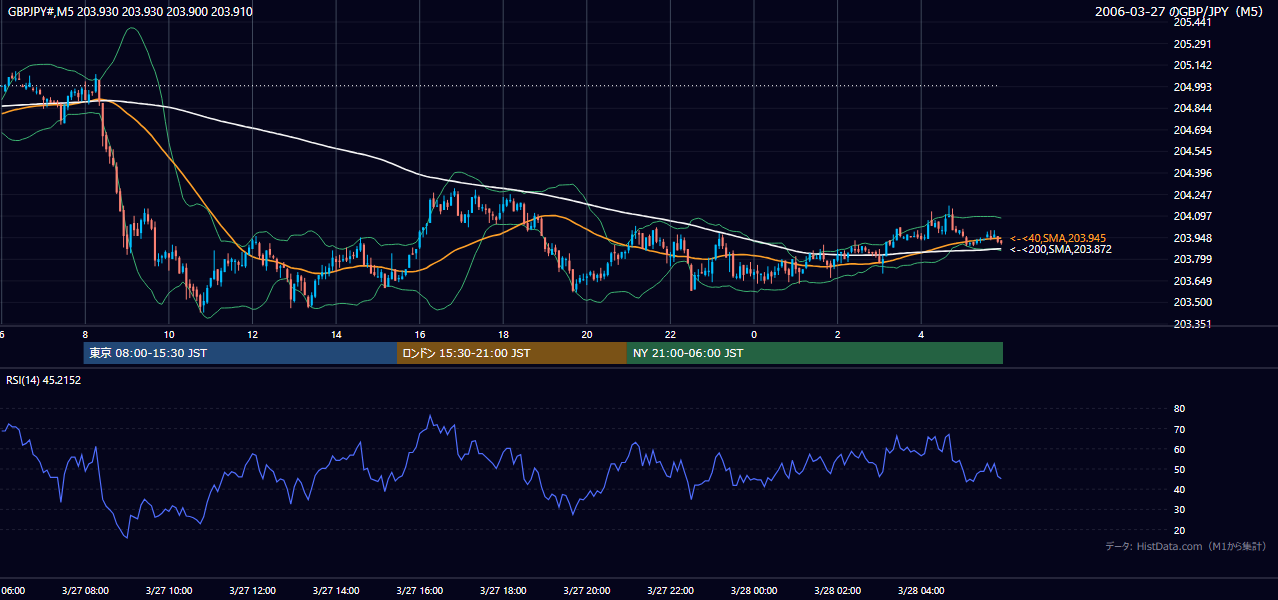Click price axis value 204.844
1278x600 pixels.
[x=1193, y=108]
